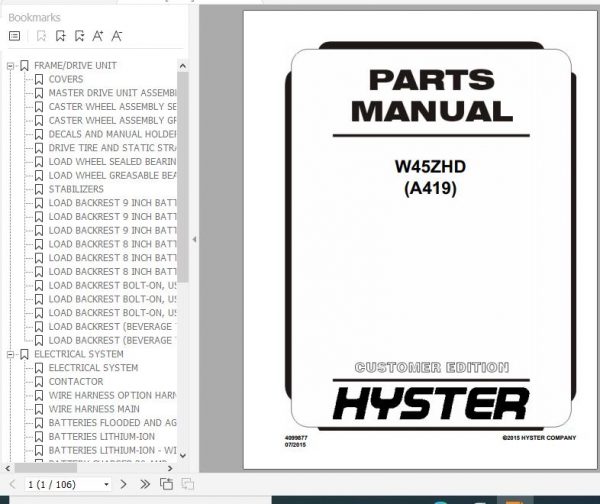
Task: Click the 4099877 part number text
Action: 296,438
